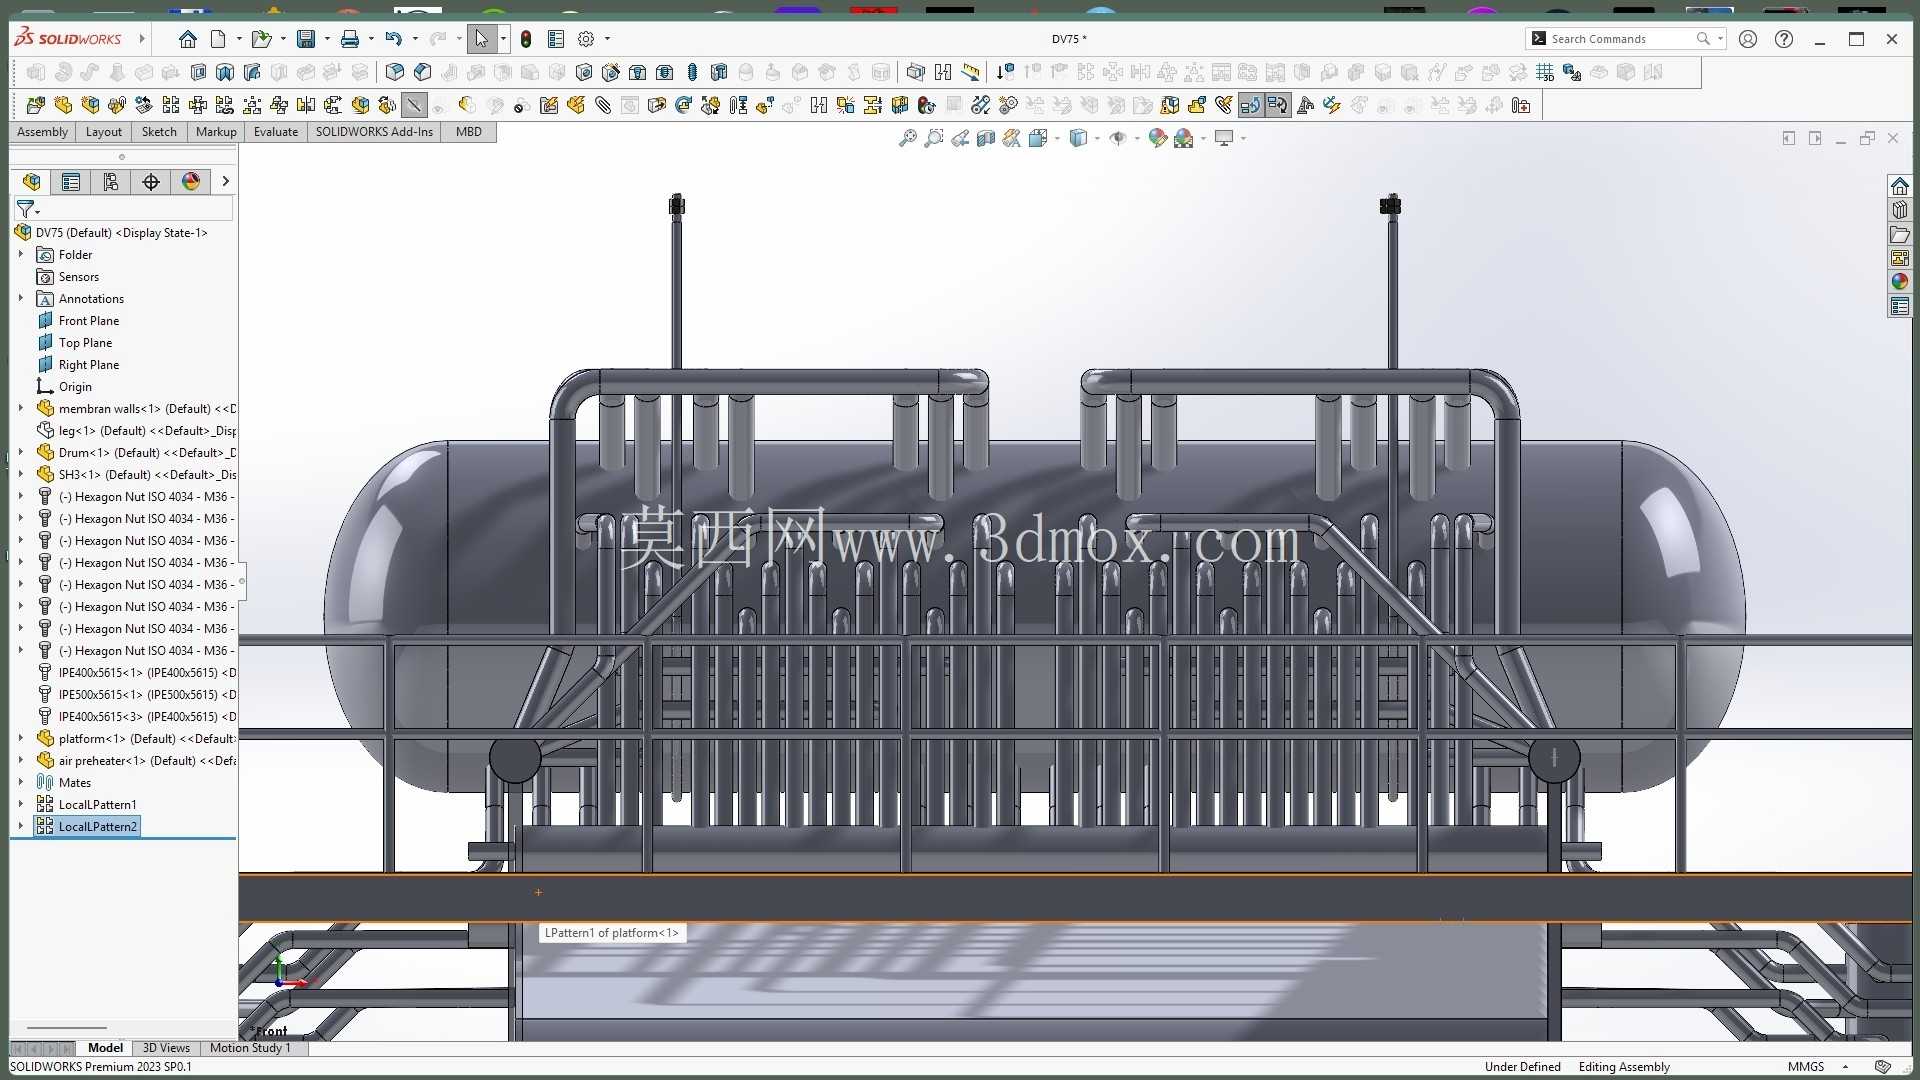Expand the membran walls<1> tree node
This screenshot has height=1080, width=1920.
[21, 408]
